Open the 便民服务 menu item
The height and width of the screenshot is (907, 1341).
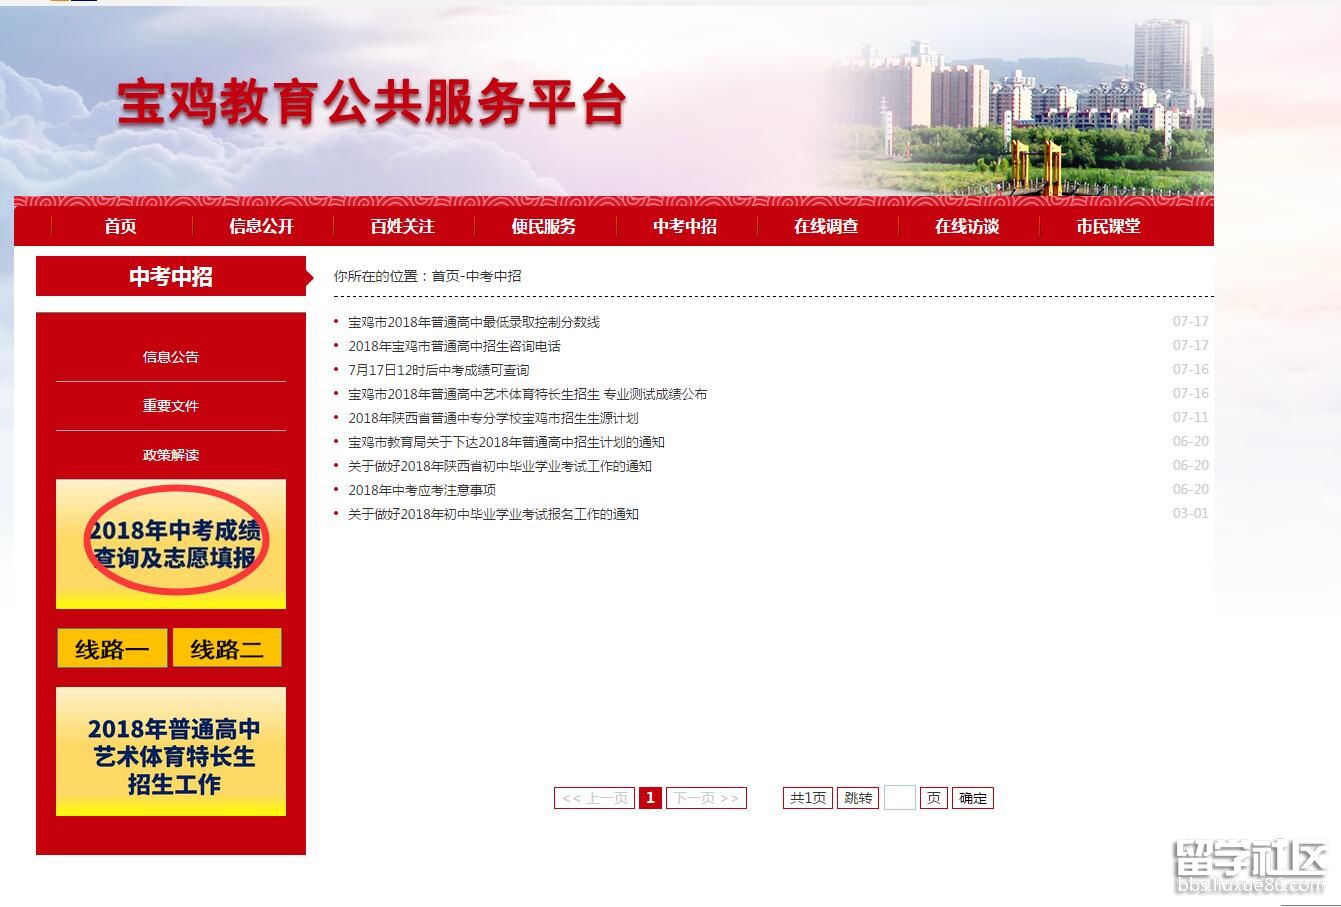click(543, 226)
